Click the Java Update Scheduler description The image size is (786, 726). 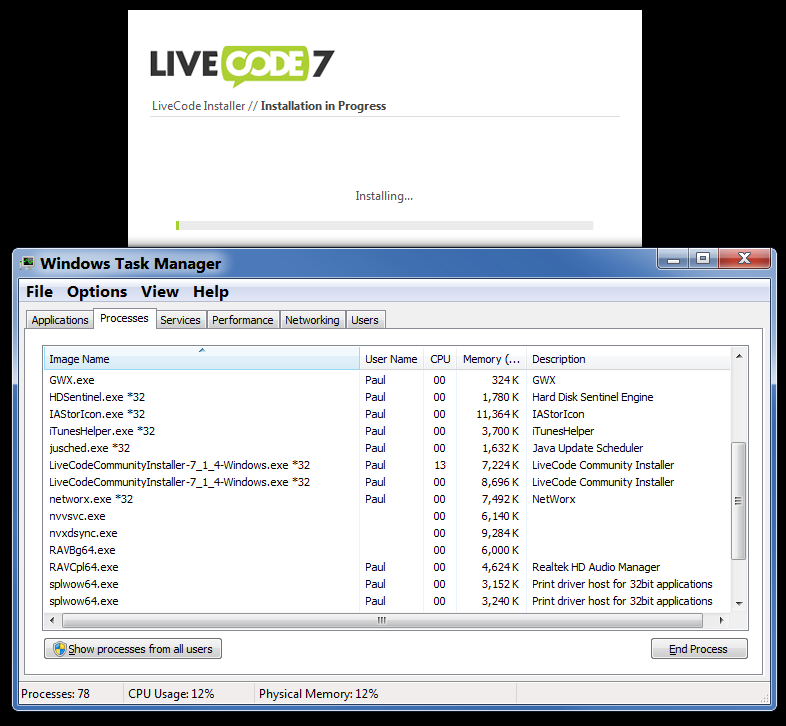(x=587, y=448)
